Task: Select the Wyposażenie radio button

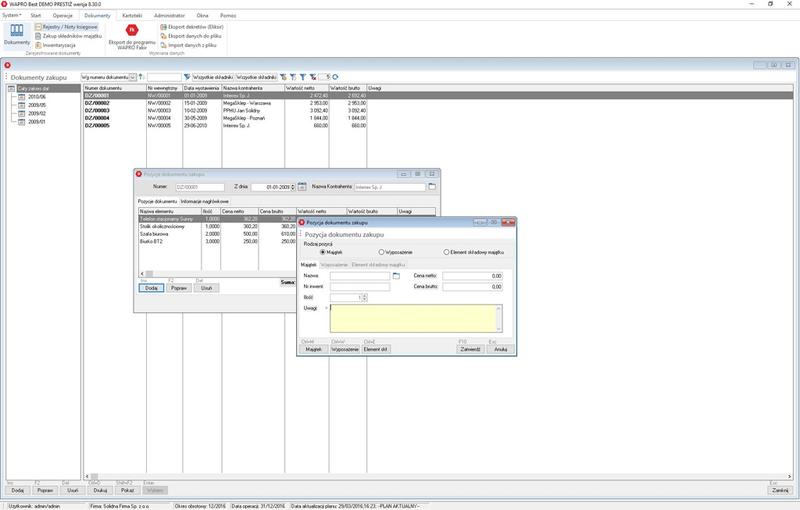Action: [x=379, y=252]
